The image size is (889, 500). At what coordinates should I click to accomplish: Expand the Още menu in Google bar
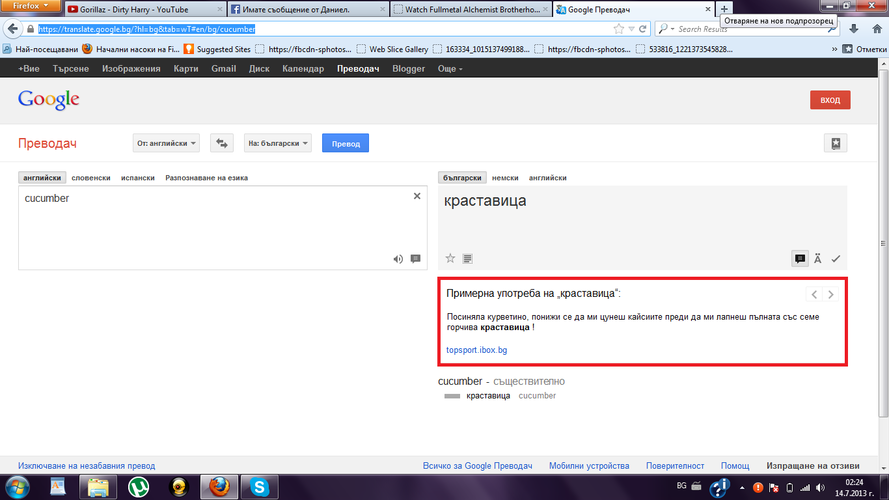[450, 69]
